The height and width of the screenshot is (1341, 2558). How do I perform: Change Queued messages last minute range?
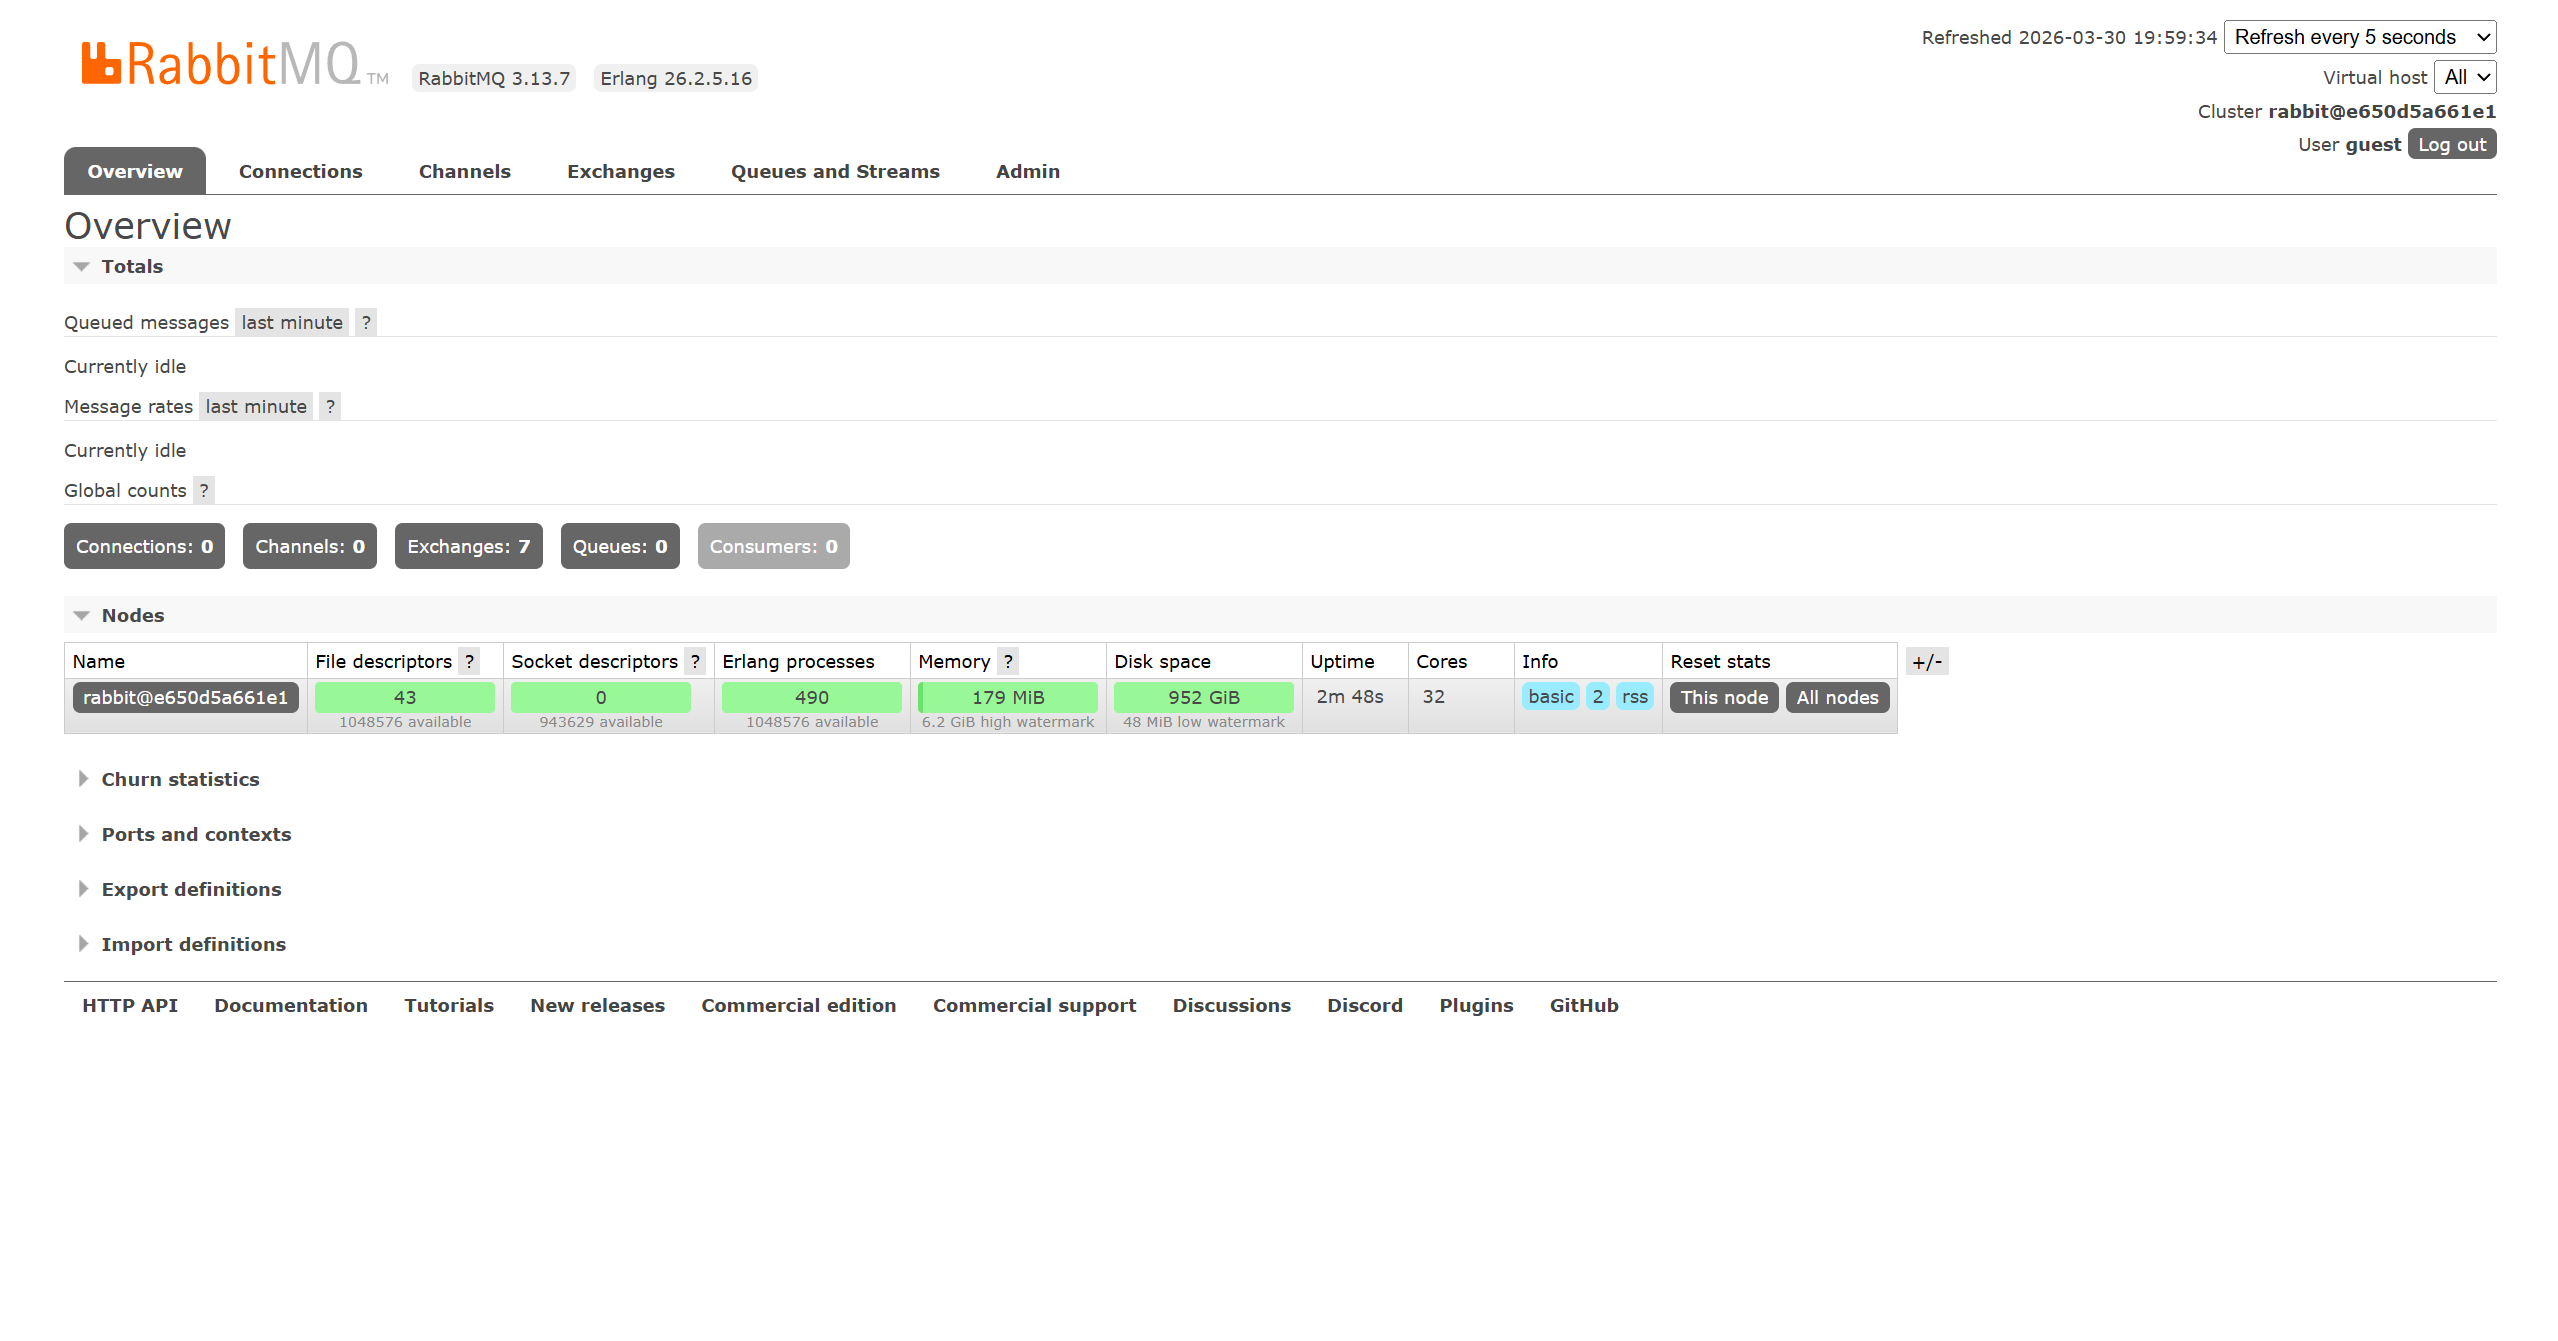292,322
